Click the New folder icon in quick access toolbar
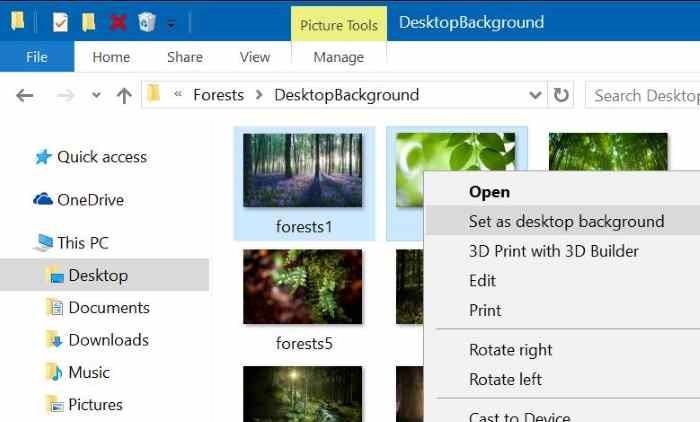 pyautogui.click(x=88, y=22)
